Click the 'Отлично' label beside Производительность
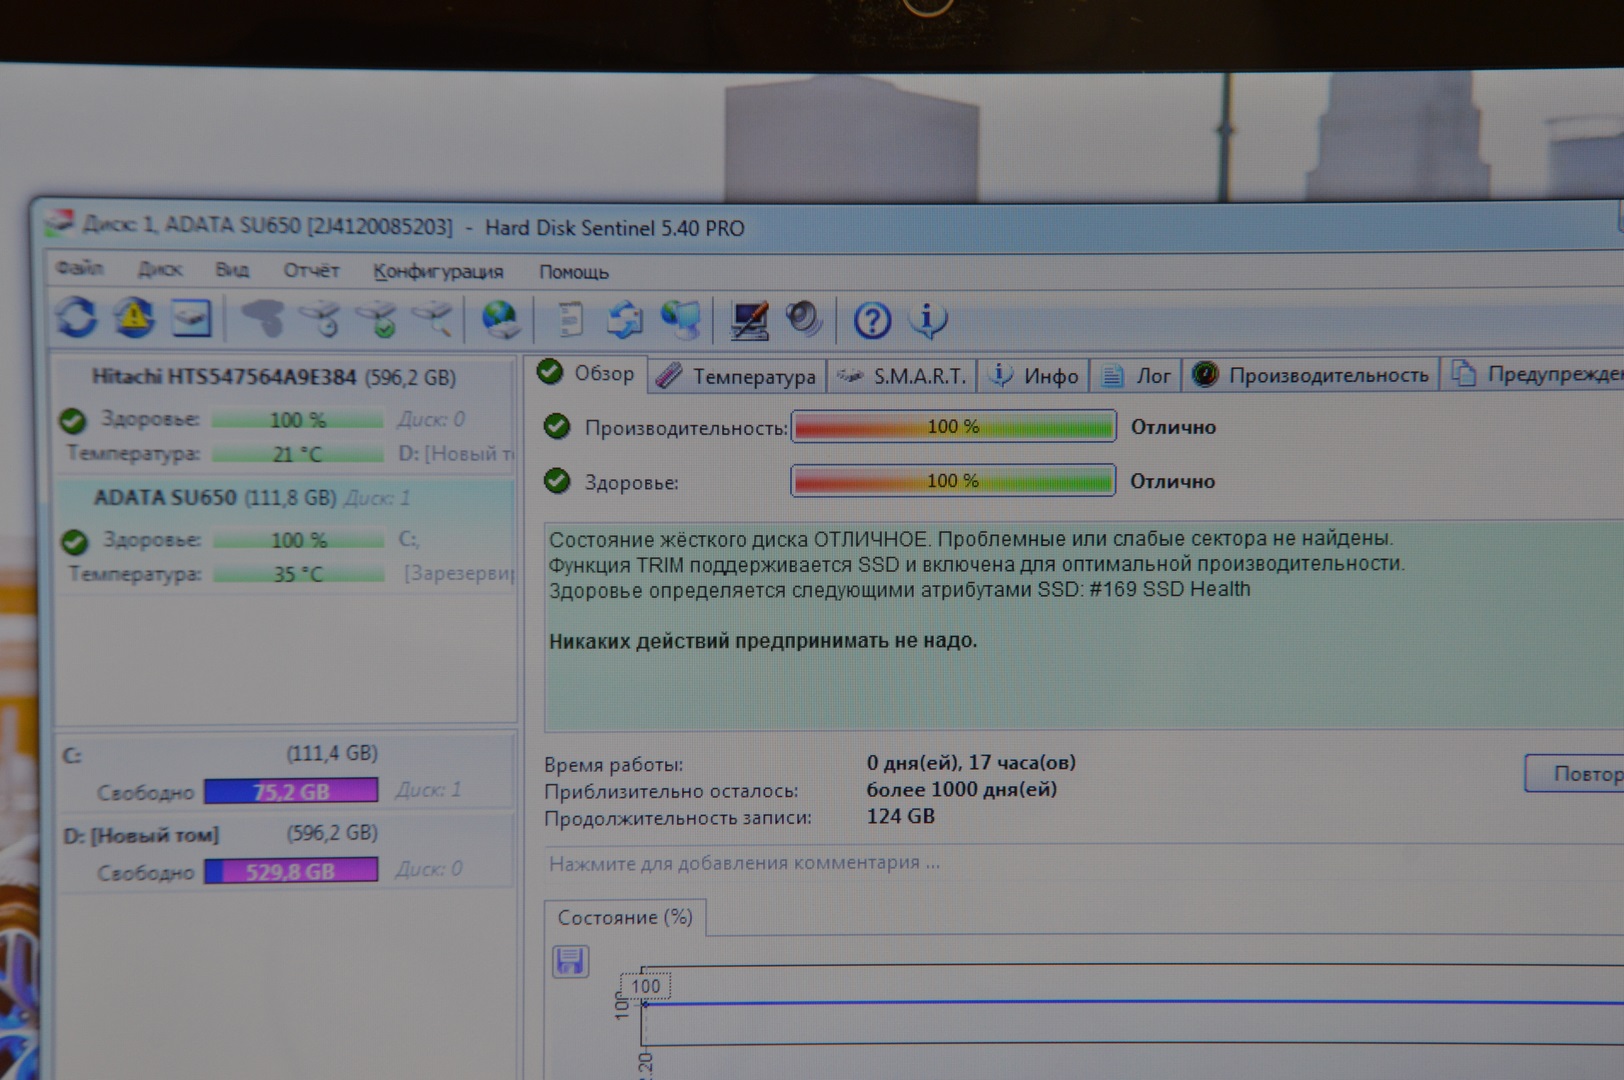The image size is (1624, 1080). tap(1173, 427)
